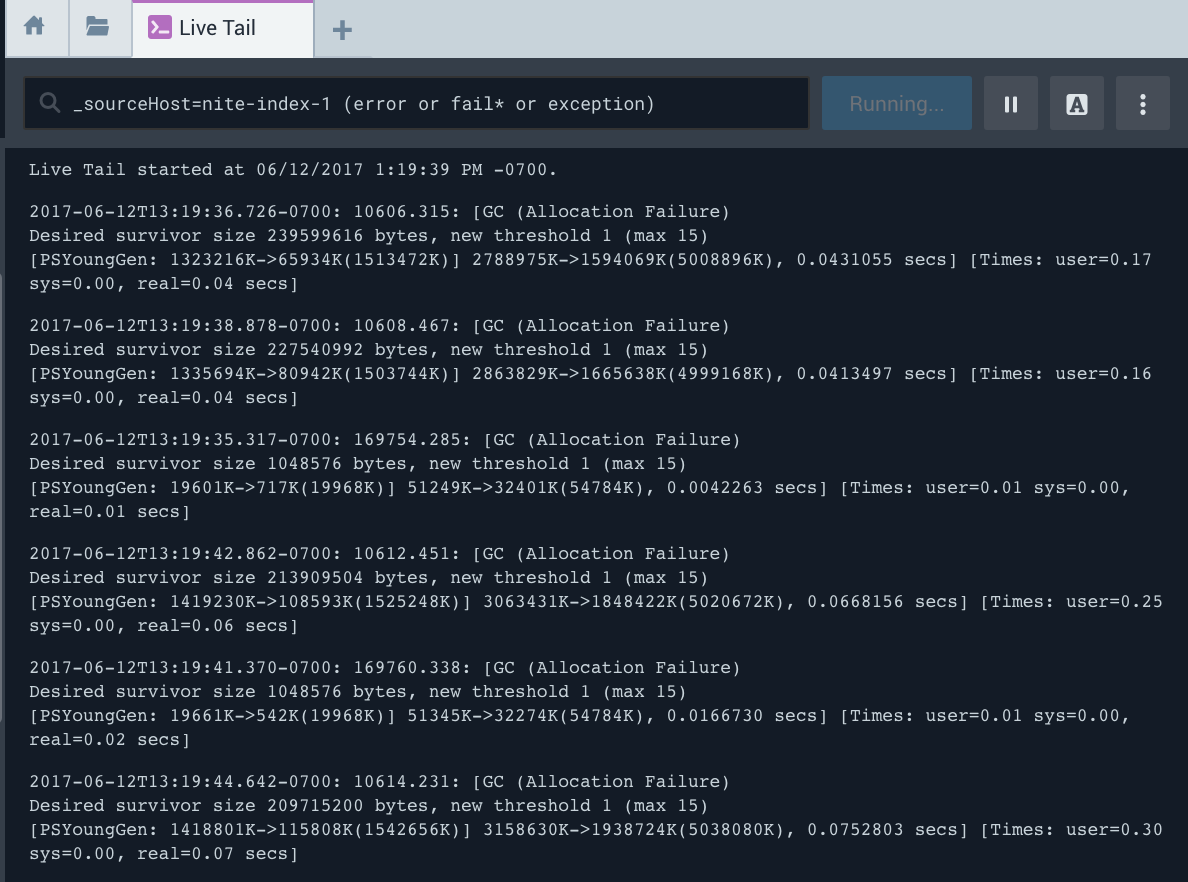The height and width of the screenshot is (882, 1188).
Task: Switch to the Live Tail tab label
Action: [x=217, y=28]
